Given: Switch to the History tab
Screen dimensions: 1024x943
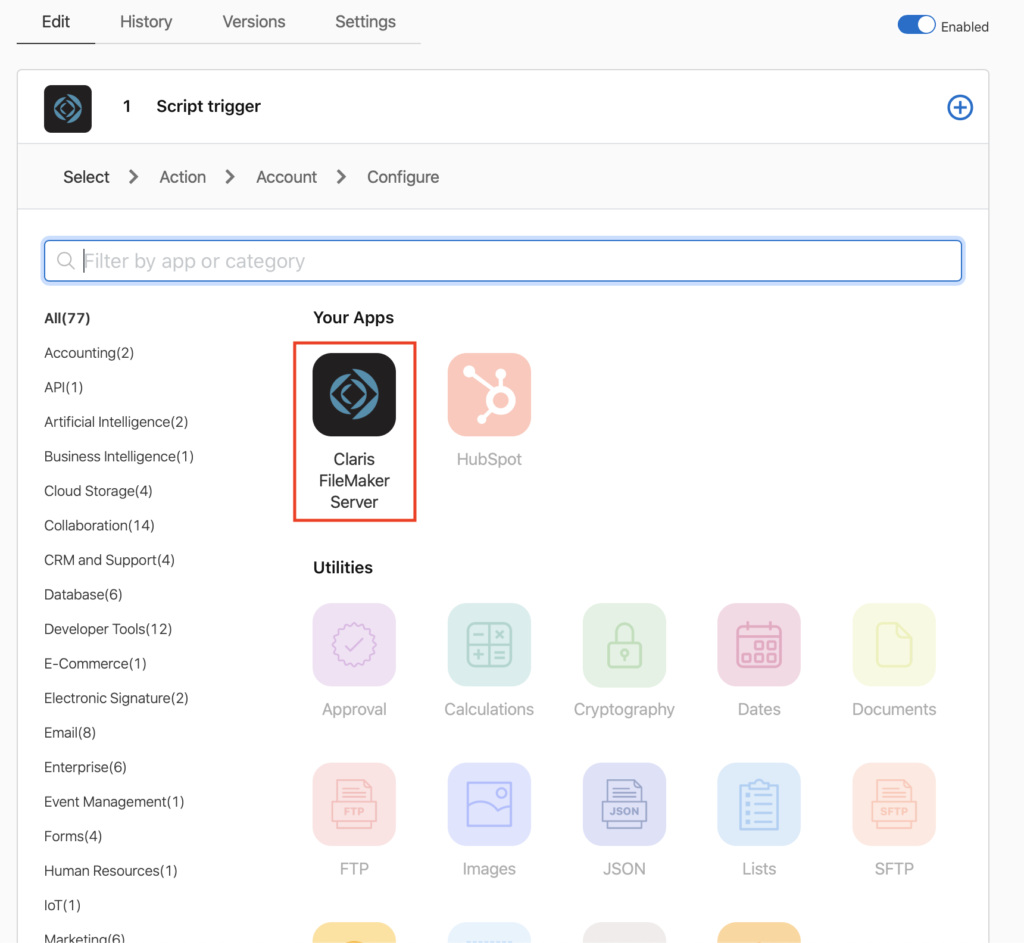Looking at the screenshot, I should coord(146,22).
